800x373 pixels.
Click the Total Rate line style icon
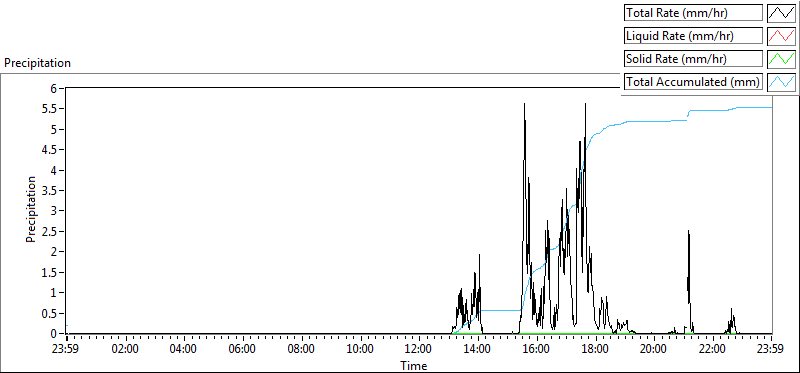point(781,13)
